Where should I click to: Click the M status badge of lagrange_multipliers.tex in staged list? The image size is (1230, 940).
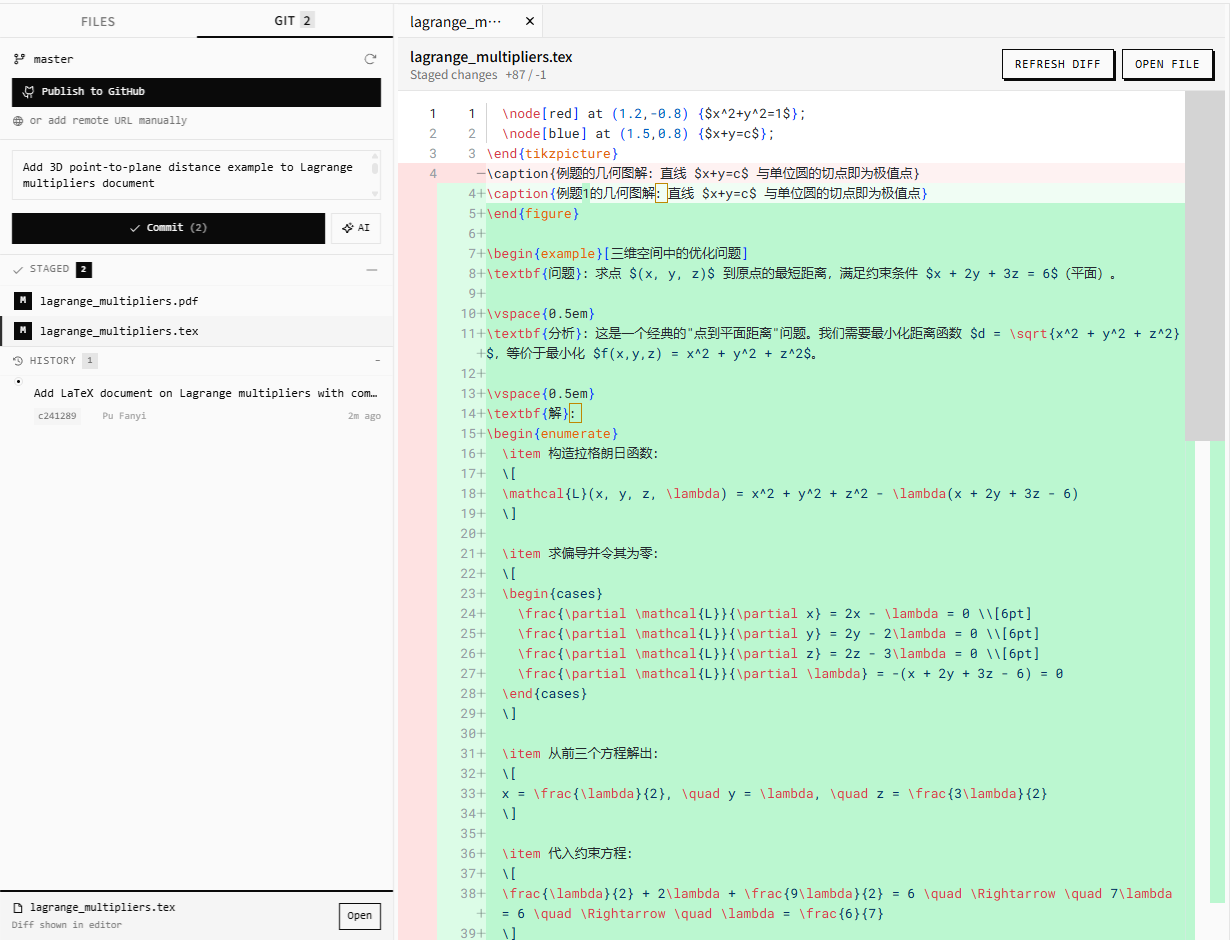point(22,331)
